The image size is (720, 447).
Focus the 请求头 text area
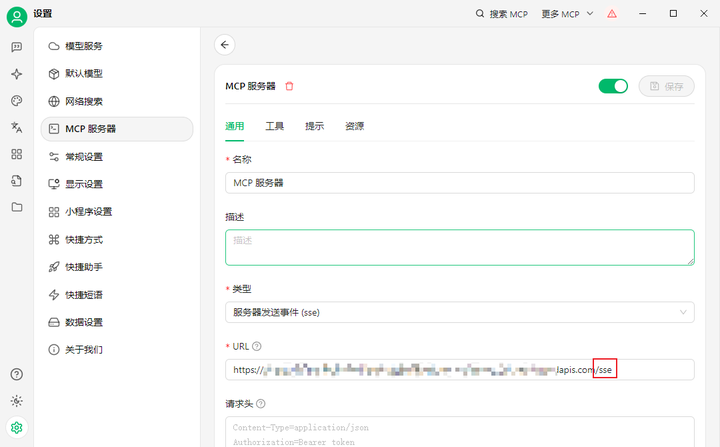coord(460,432)
